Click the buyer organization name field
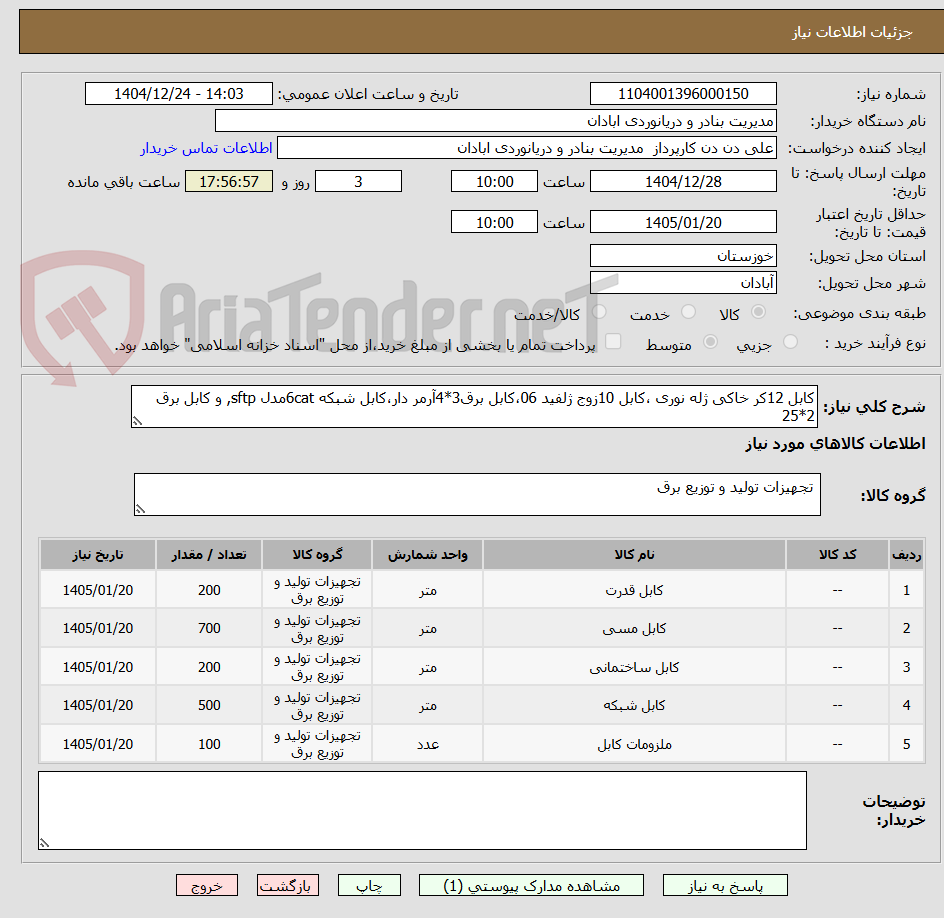This screenshot has width=944, height=918. tap(495, 121)
